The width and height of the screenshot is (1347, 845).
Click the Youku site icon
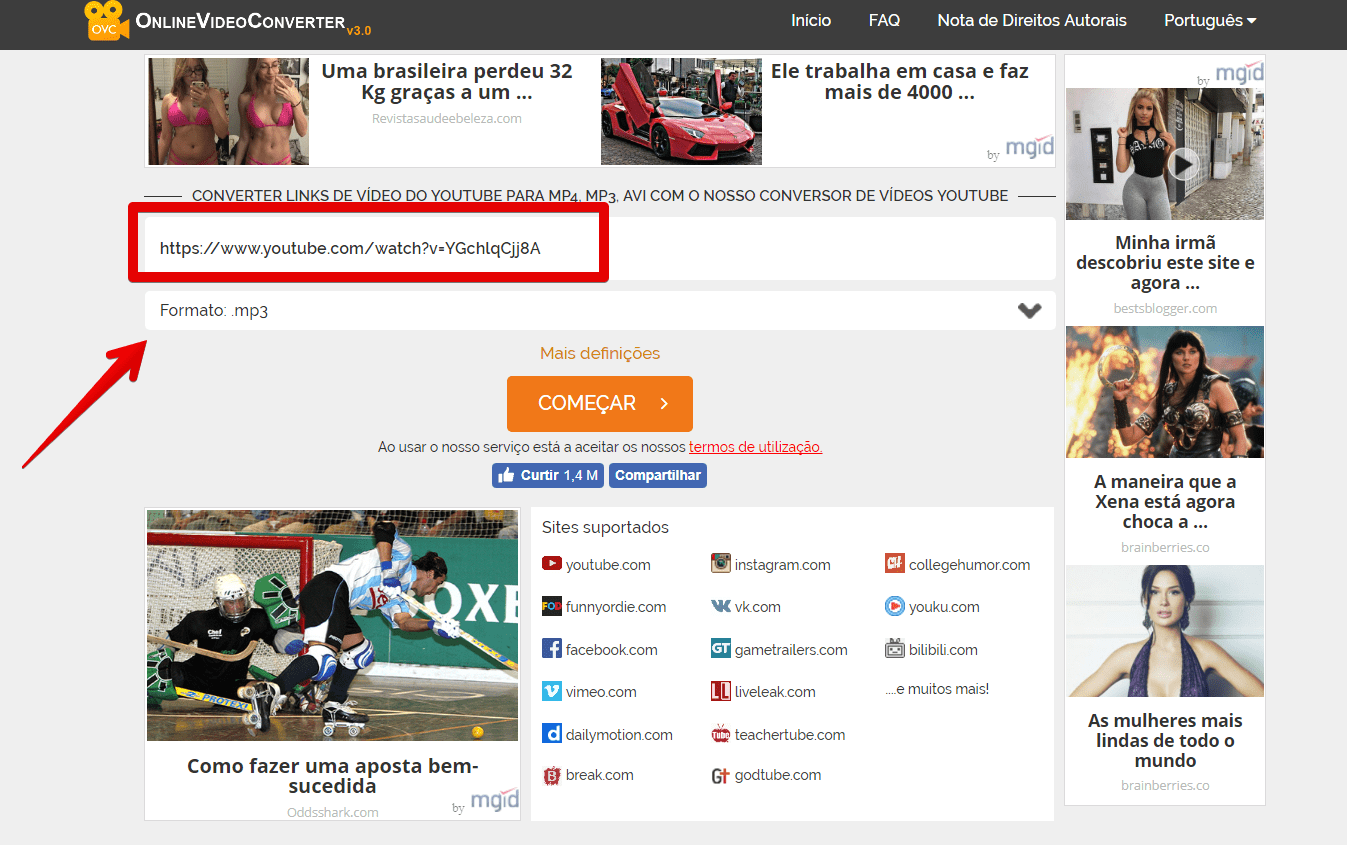coord(894,606)
